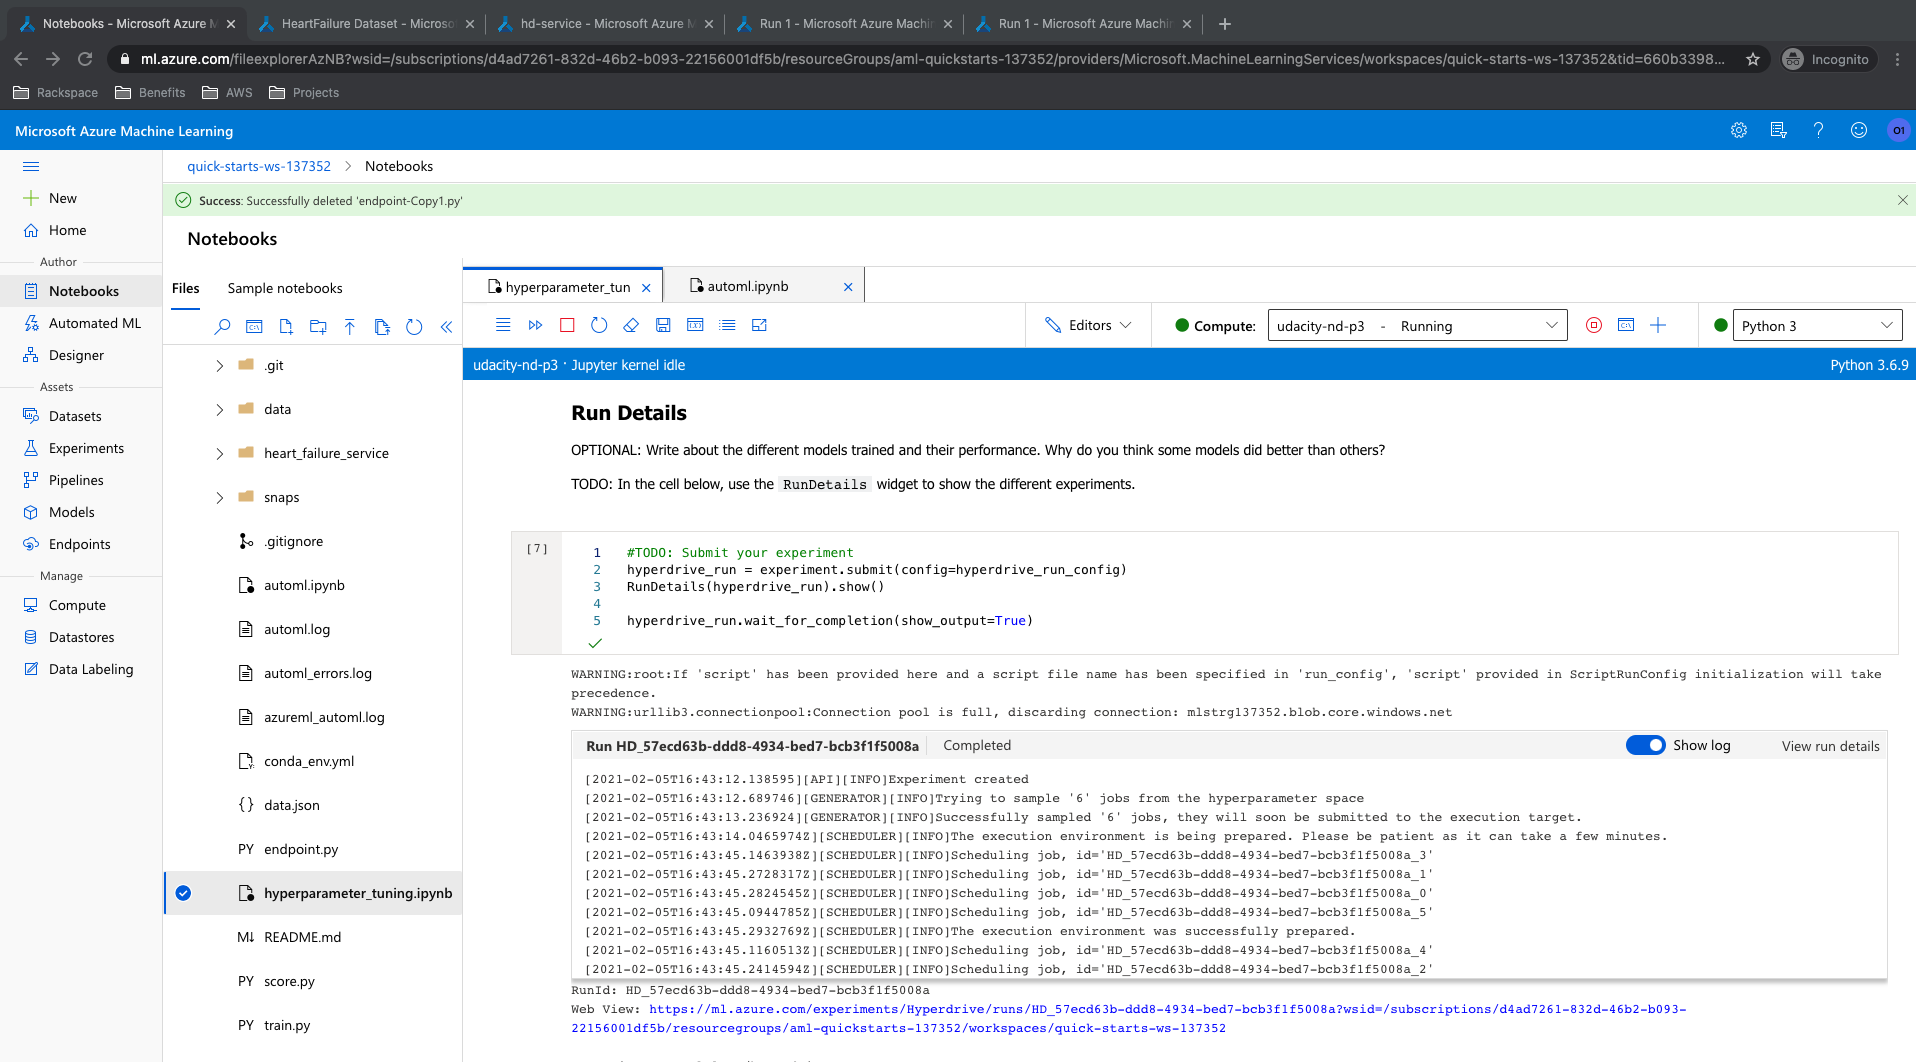Close the hyperparameter_tun editor tab
1916x1062 pixels.
tap(646, 288)
